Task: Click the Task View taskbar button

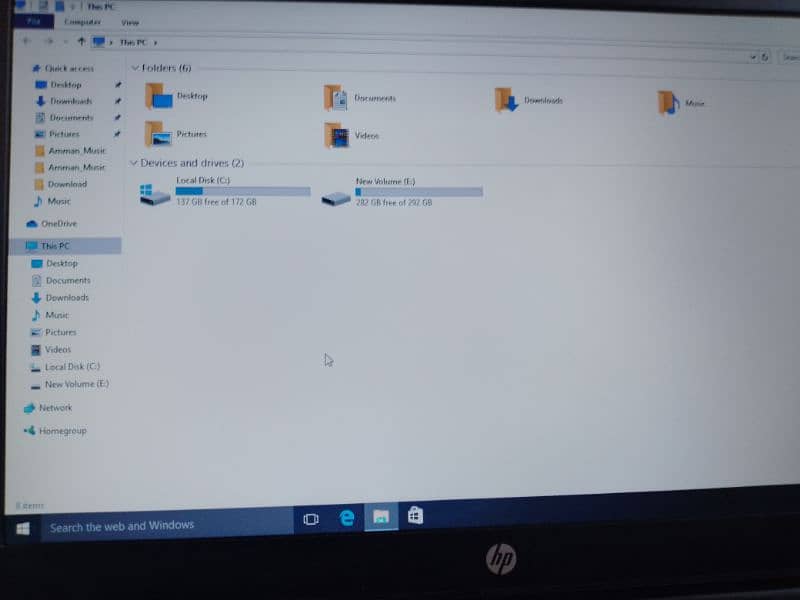Action: 311,519
